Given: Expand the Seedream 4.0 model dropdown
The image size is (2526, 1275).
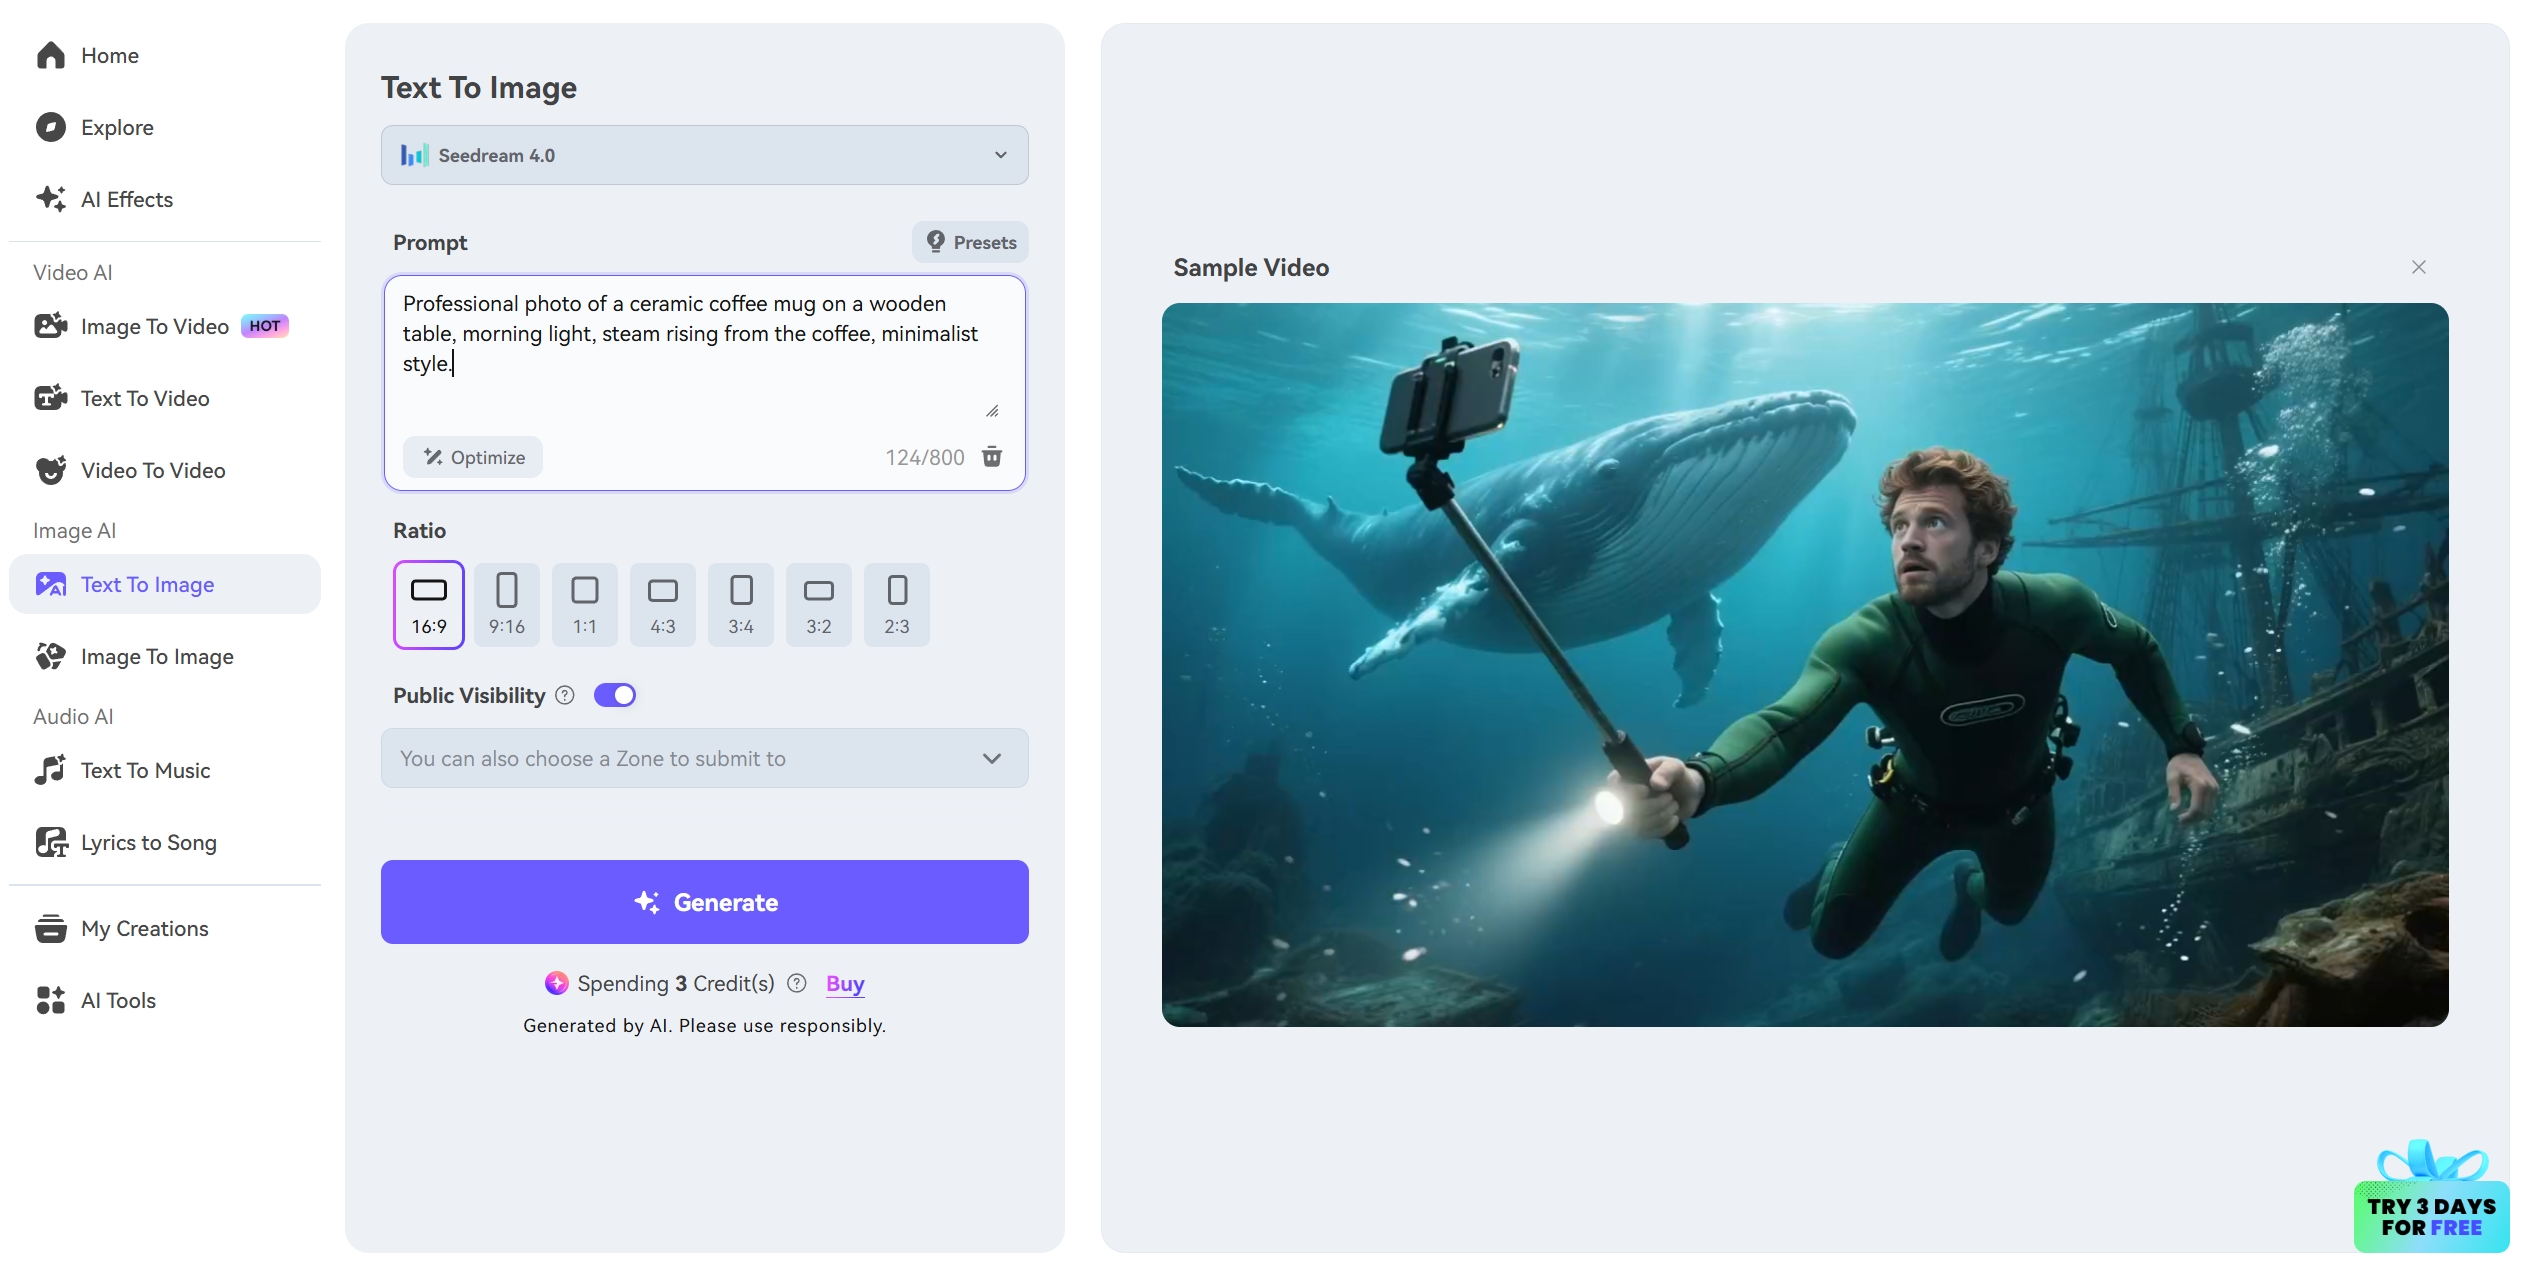Looking at the screenshot, I should point(704,155).
